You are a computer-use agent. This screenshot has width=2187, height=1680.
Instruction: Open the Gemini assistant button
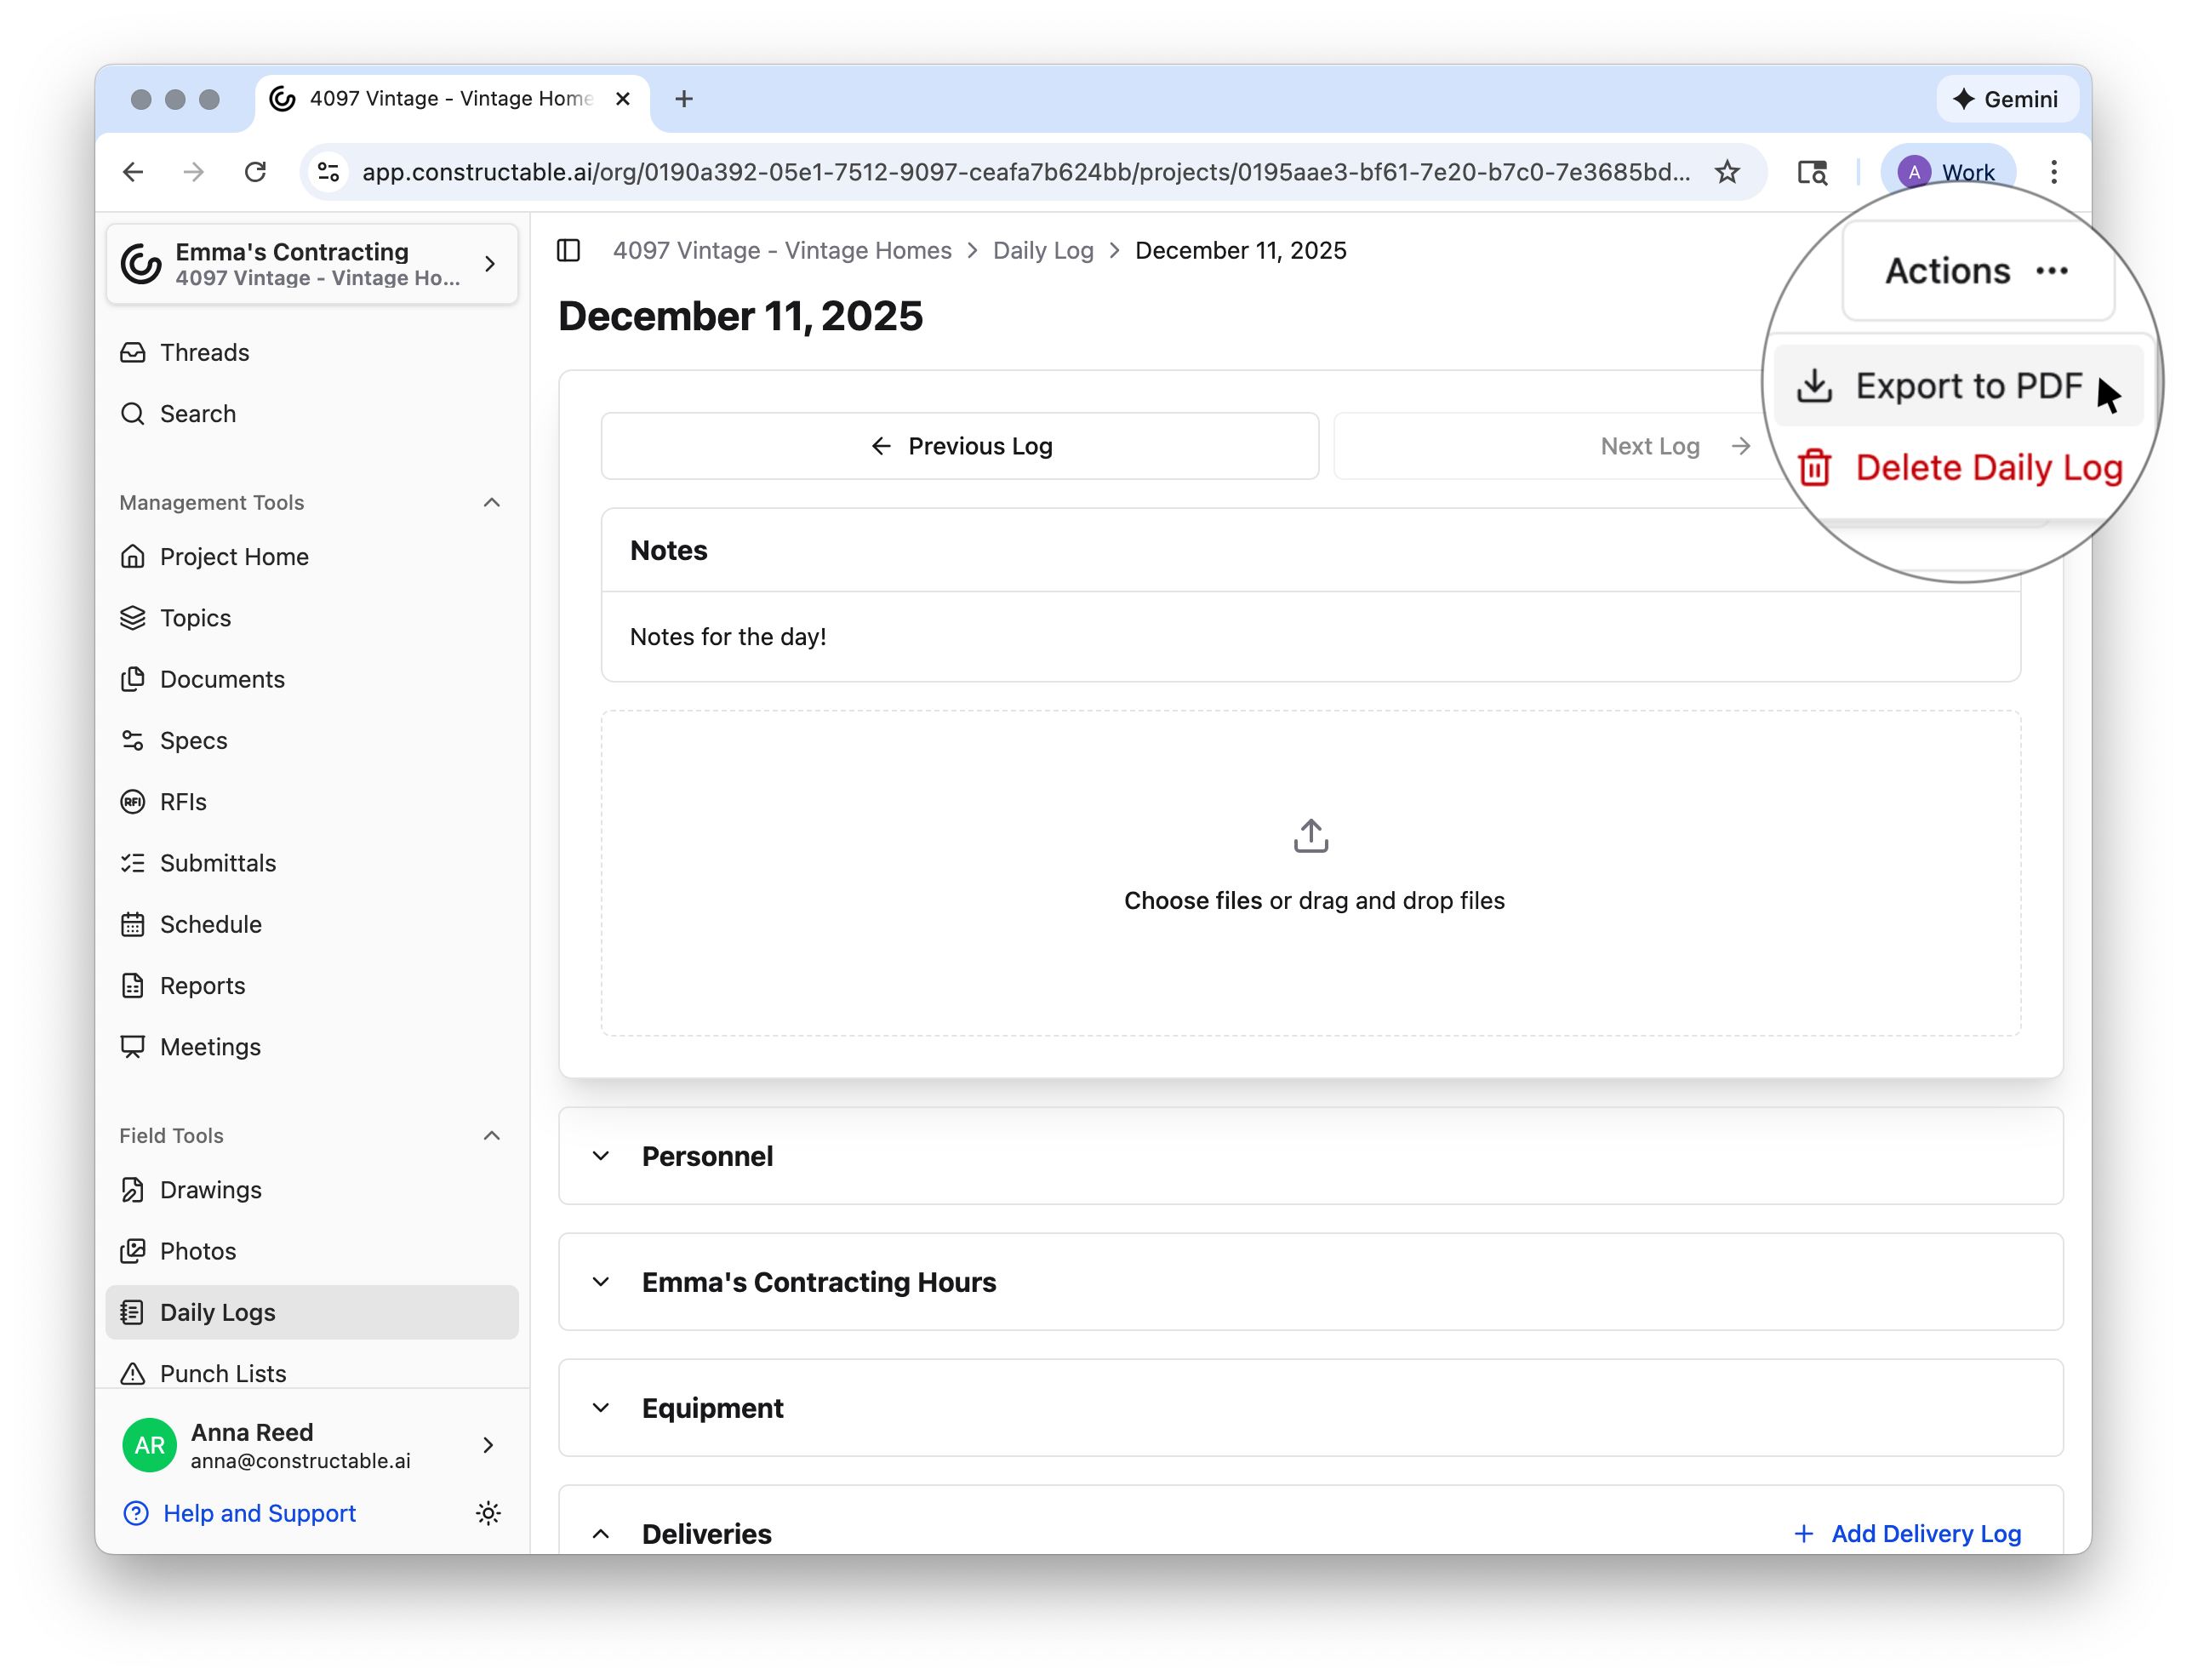[x=2006, y=99]
